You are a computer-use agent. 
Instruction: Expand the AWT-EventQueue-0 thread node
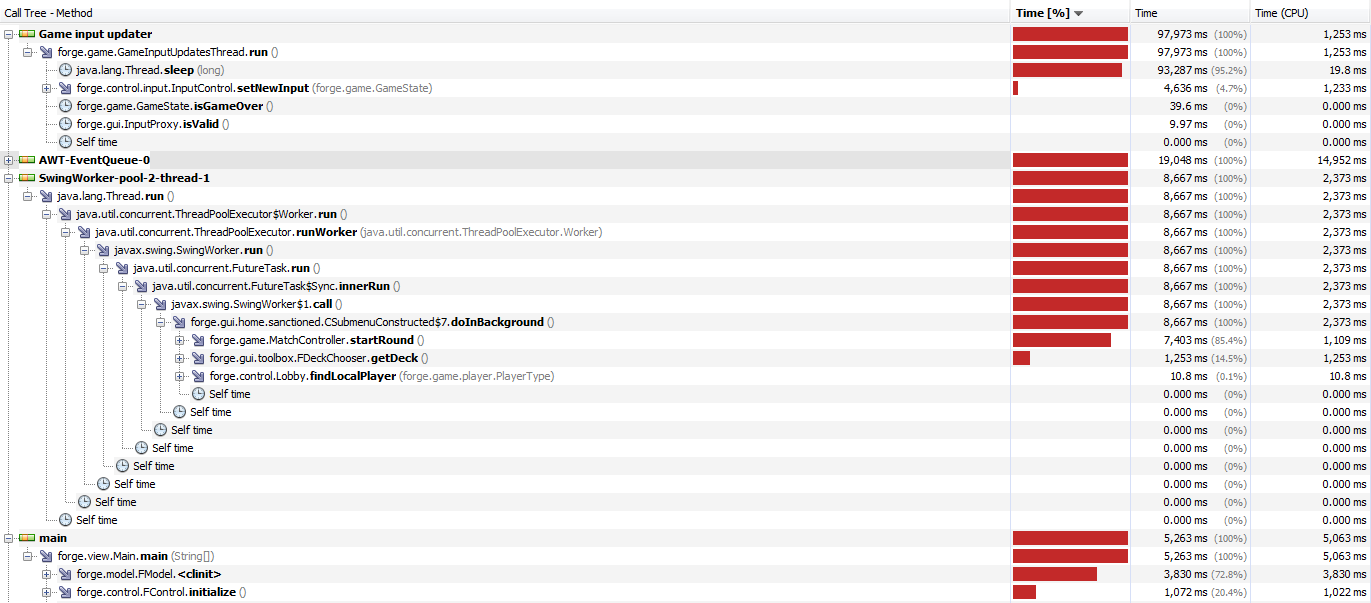click(x=9, y=160)
